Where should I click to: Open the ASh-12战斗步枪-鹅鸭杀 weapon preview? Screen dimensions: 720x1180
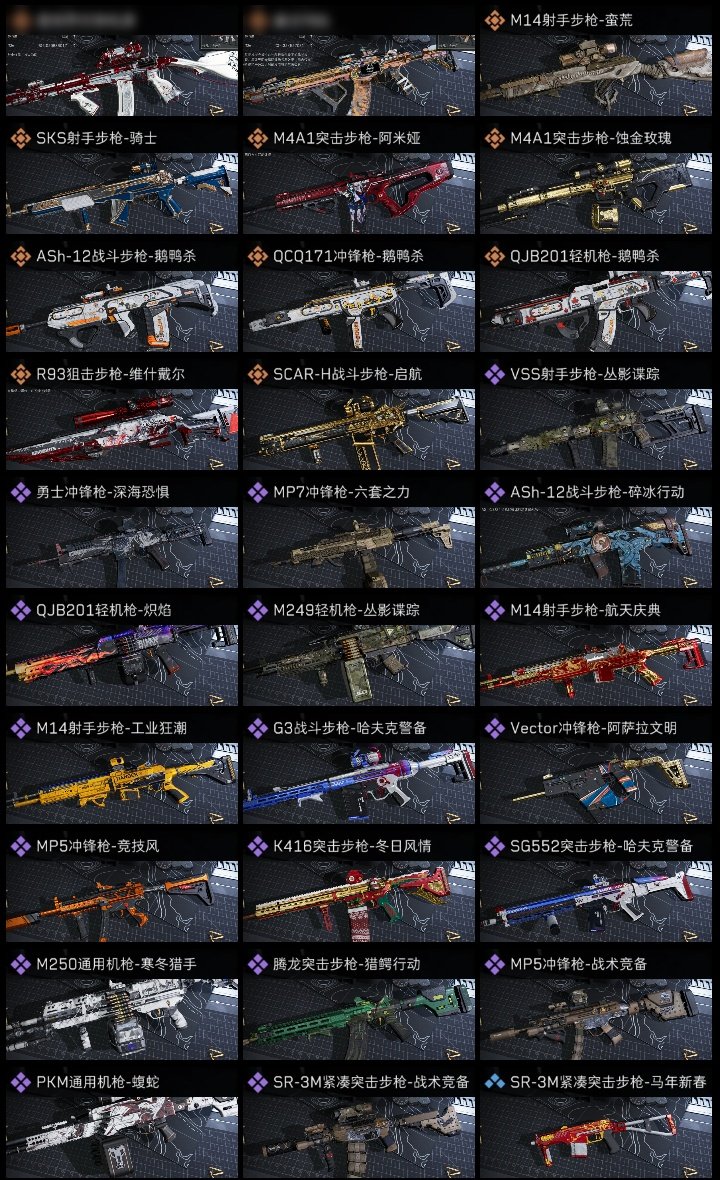tap(122, 312)
